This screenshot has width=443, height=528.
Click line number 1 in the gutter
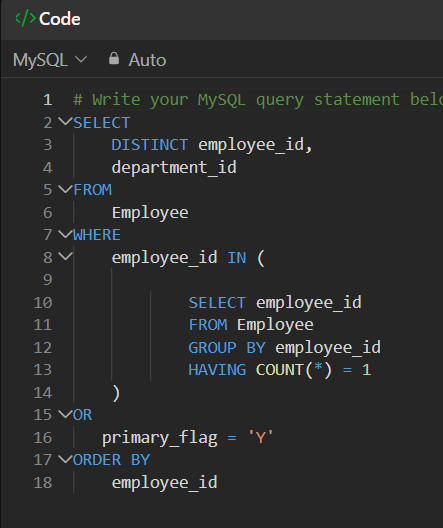click(x=48, y=100)
